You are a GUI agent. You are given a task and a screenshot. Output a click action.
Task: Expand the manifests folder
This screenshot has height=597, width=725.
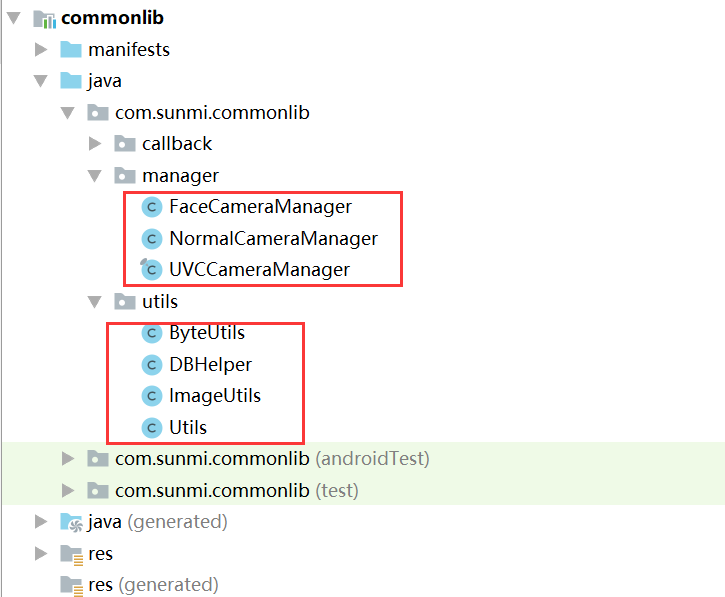click(x=41, y=49)
